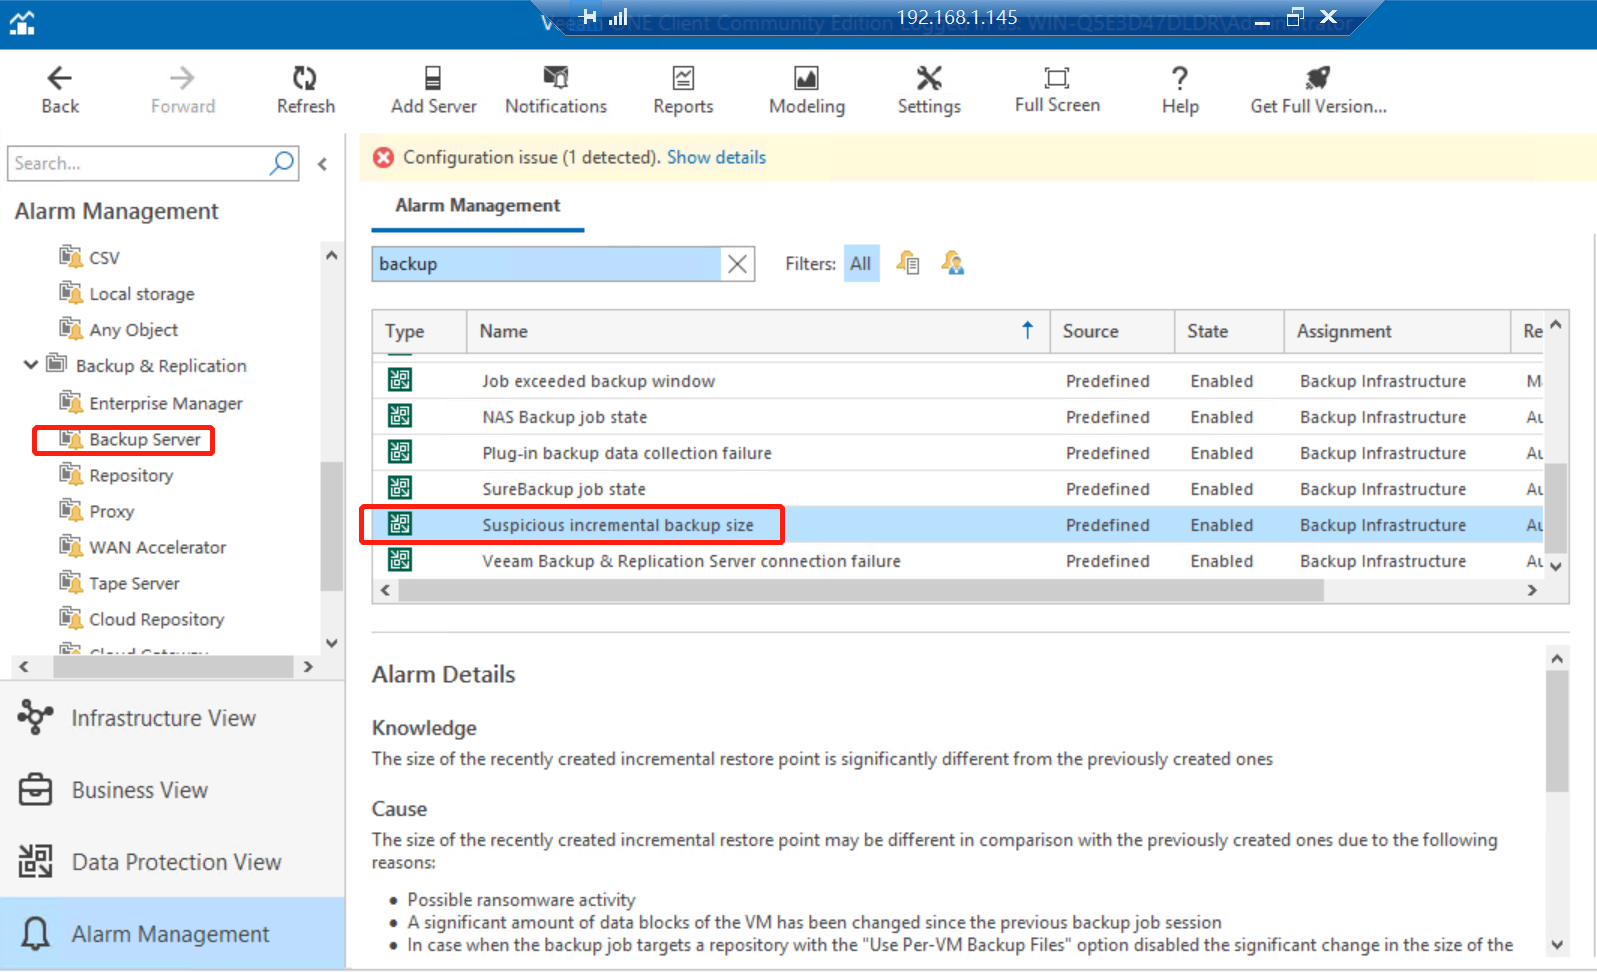Screen dimensions: 1597x972
Task: Select WAN Accelerator tree item
Action: pyautogui.click(x=157, y=547)
